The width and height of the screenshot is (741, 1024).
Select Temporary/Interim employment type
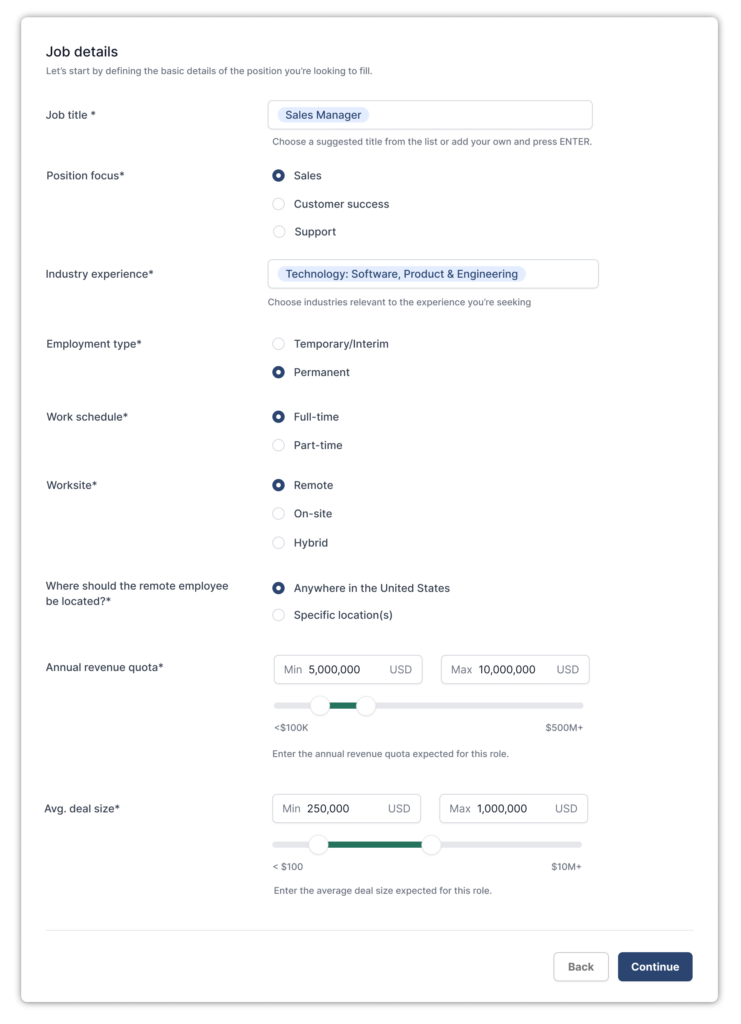click(x=278, y=343)
